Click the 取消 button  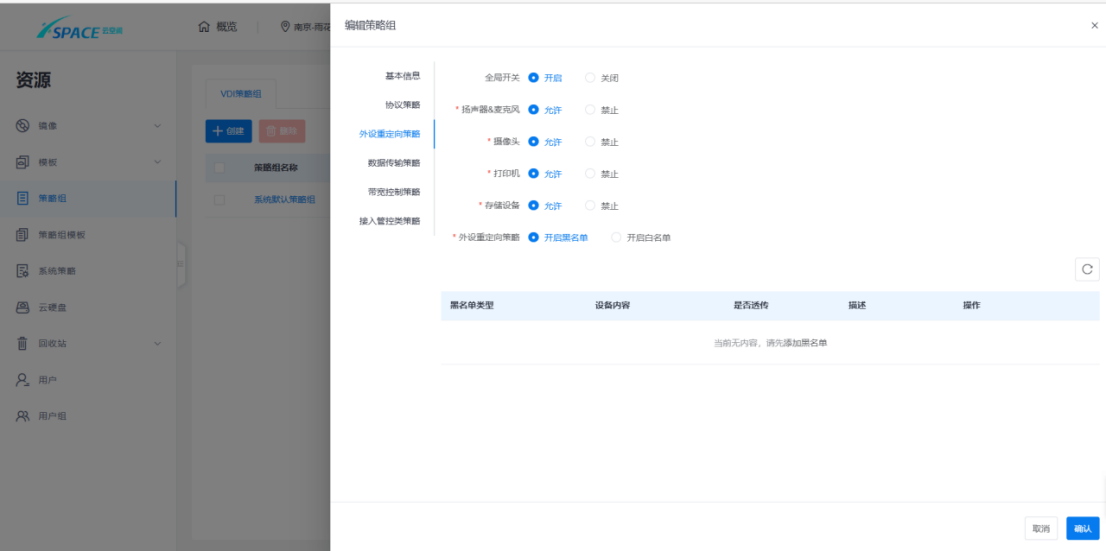(x=1041, y=528)
